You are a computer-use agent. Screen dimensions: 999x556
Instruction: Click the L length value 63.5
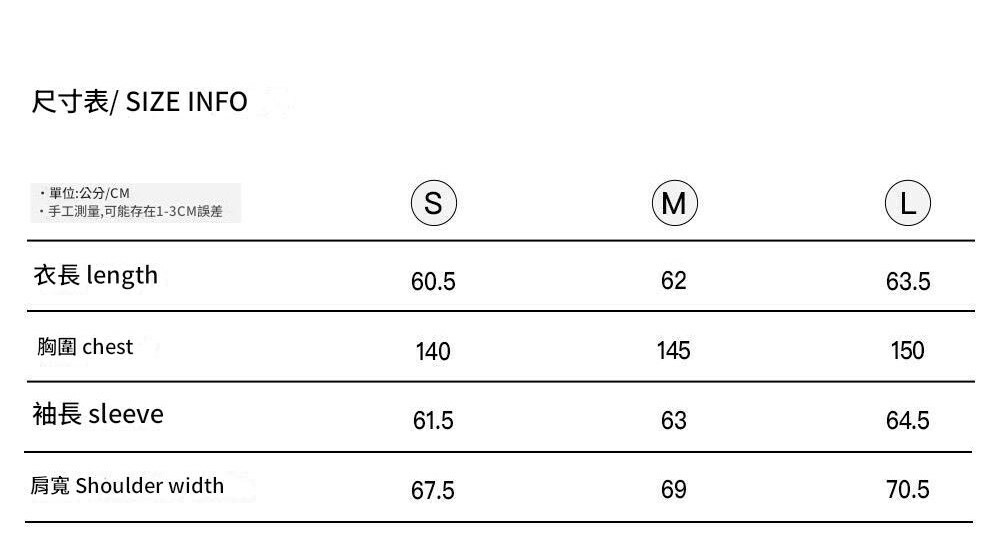click(x=907, y=282)
